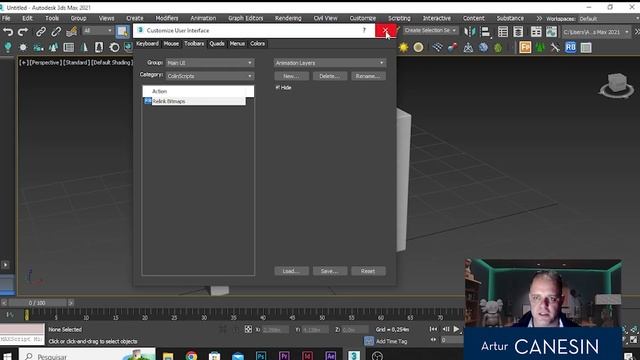Activate the Select Object tool
Viewport: 640px width, 360px height.
[122, 31]
